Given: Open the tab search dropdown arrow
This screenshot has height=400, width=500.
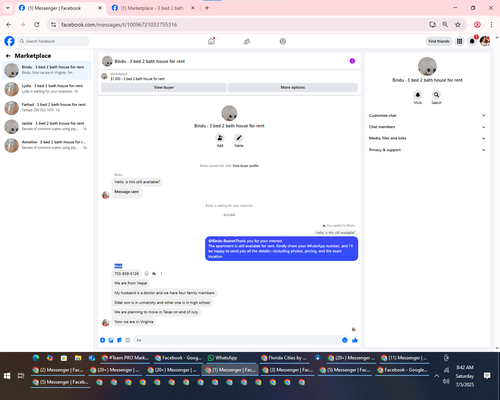Looking at the screenshot, I should pyautogui.click(x=8, y=8).
